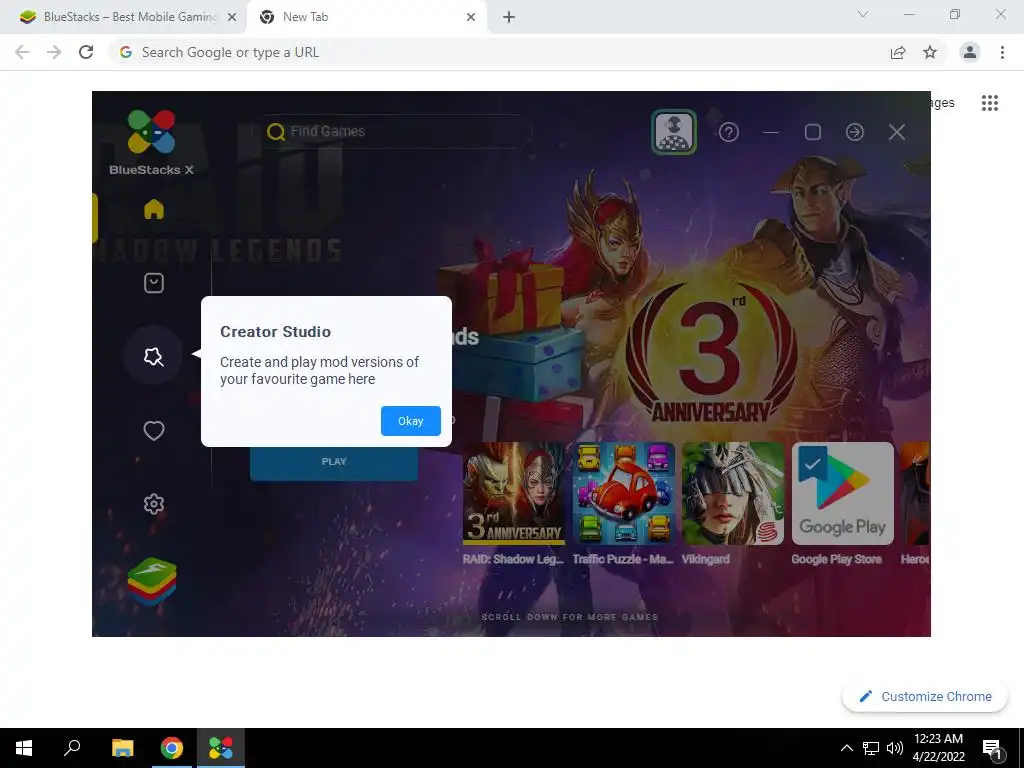The height and width of the screenshot is (768, 1024).
Task: Open network status tray icon
Action: 871,748
